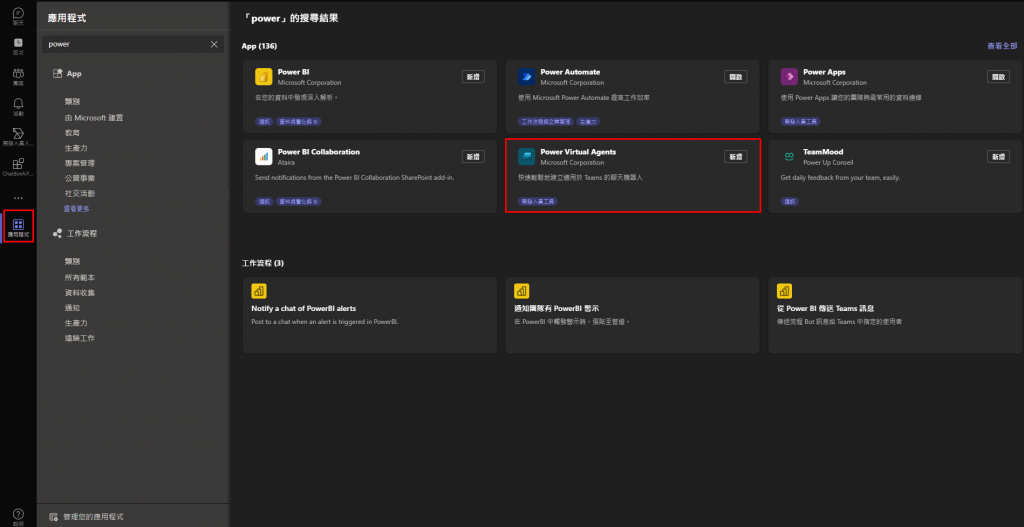Click 新增 on the TeamMood card
Image resolution: width=1024 pixels, height=527 pixels.
coord(999,157)
